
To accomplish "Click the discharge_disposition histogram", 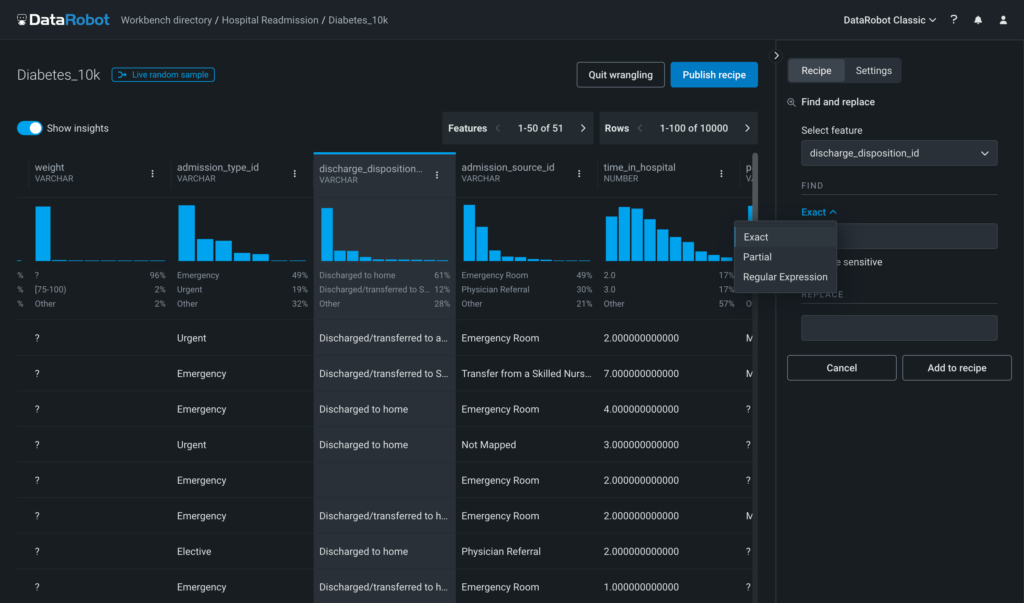I will pyautogui.click(x=384, y=235).
